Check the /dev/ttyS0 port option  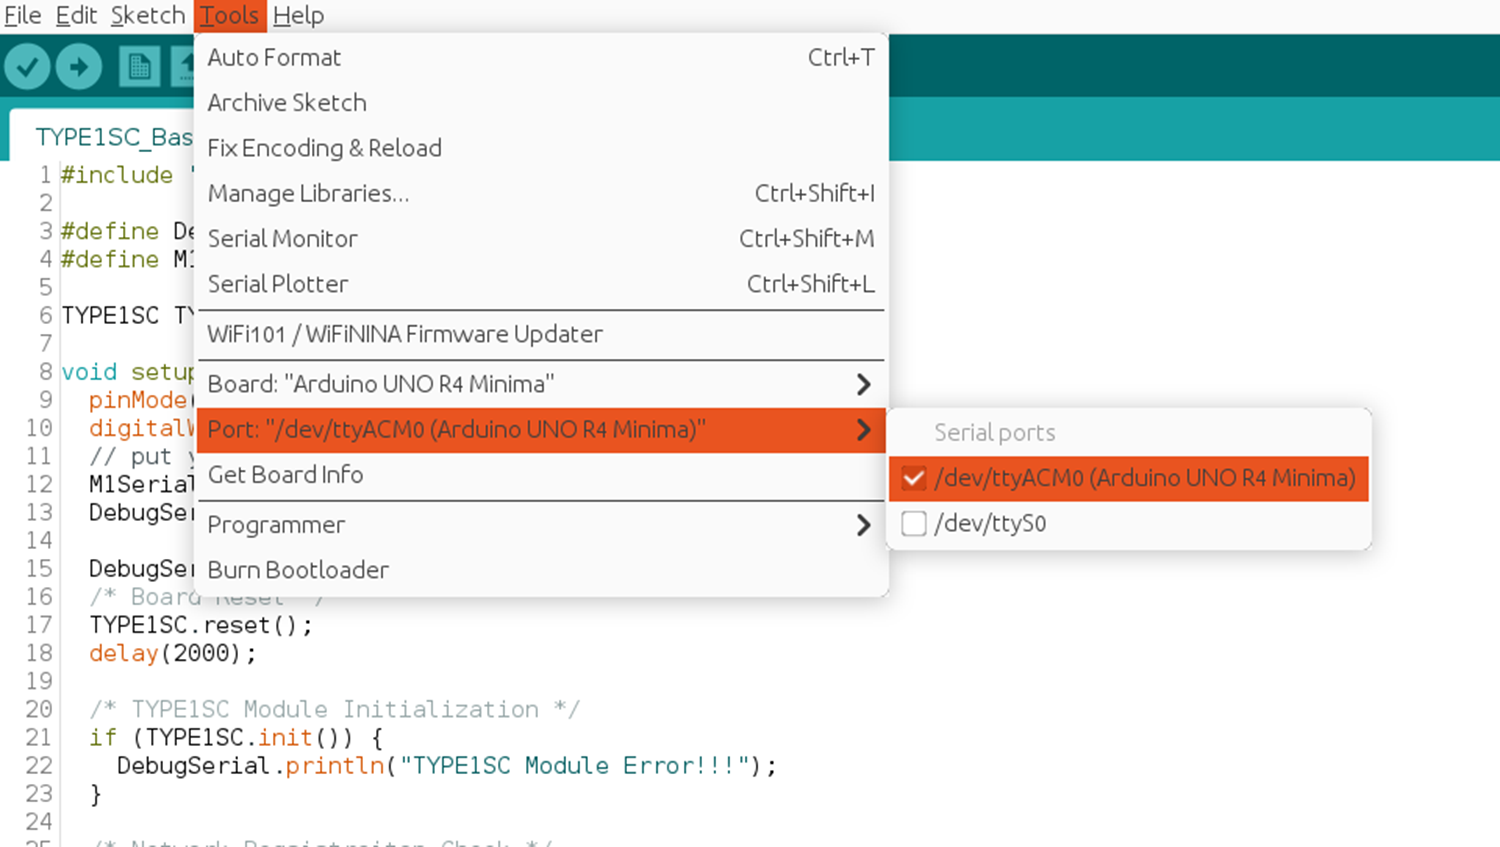[1128, 523]
